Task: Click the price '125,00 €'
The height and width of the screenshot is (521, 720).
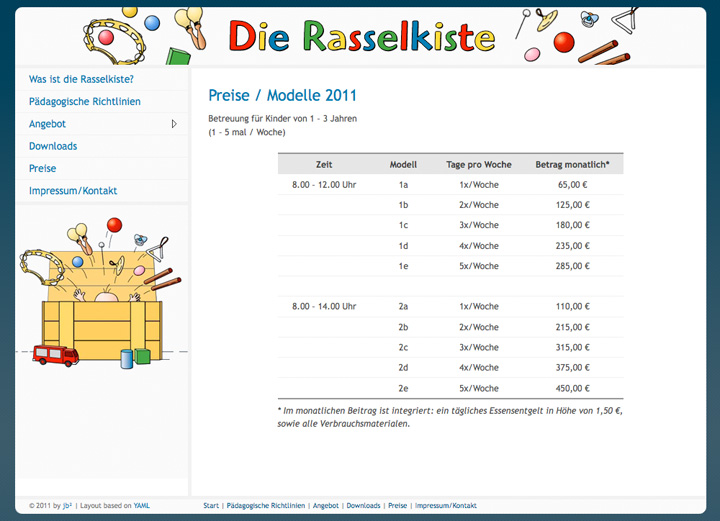Action: (x=572, y=205)
